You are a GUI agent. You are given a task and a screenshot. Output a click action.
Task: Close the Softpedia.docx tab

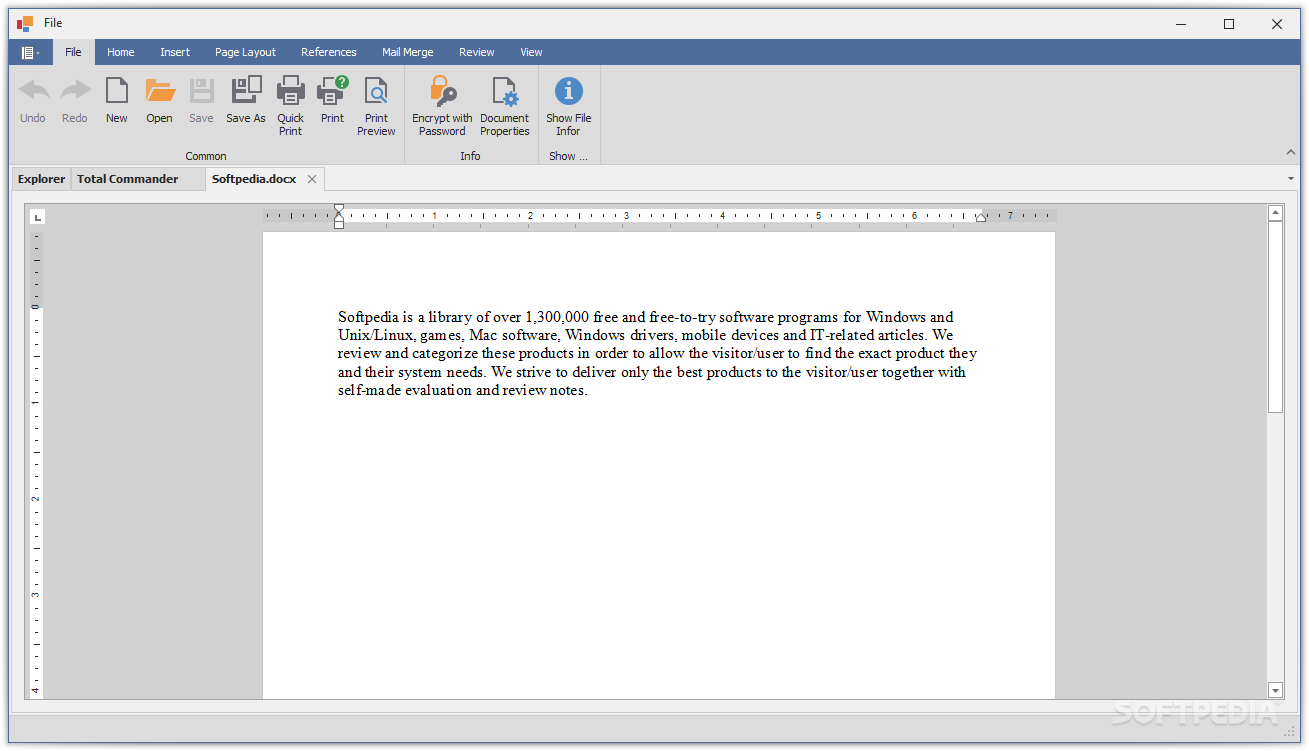coord(312,179)
